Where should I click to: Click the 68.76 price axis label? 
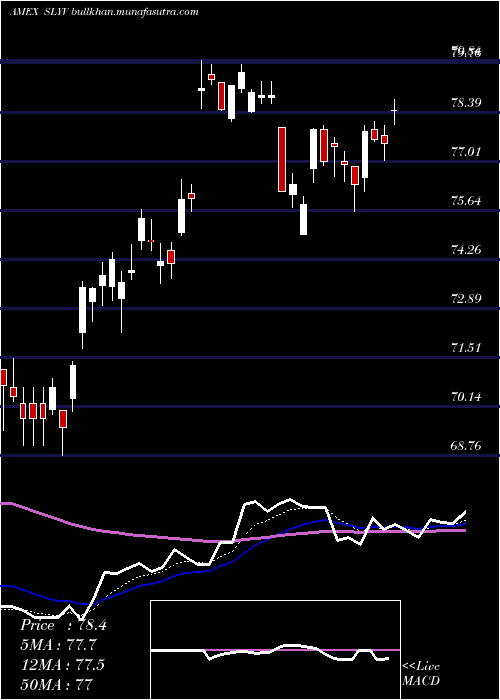[x=466, y=446]
